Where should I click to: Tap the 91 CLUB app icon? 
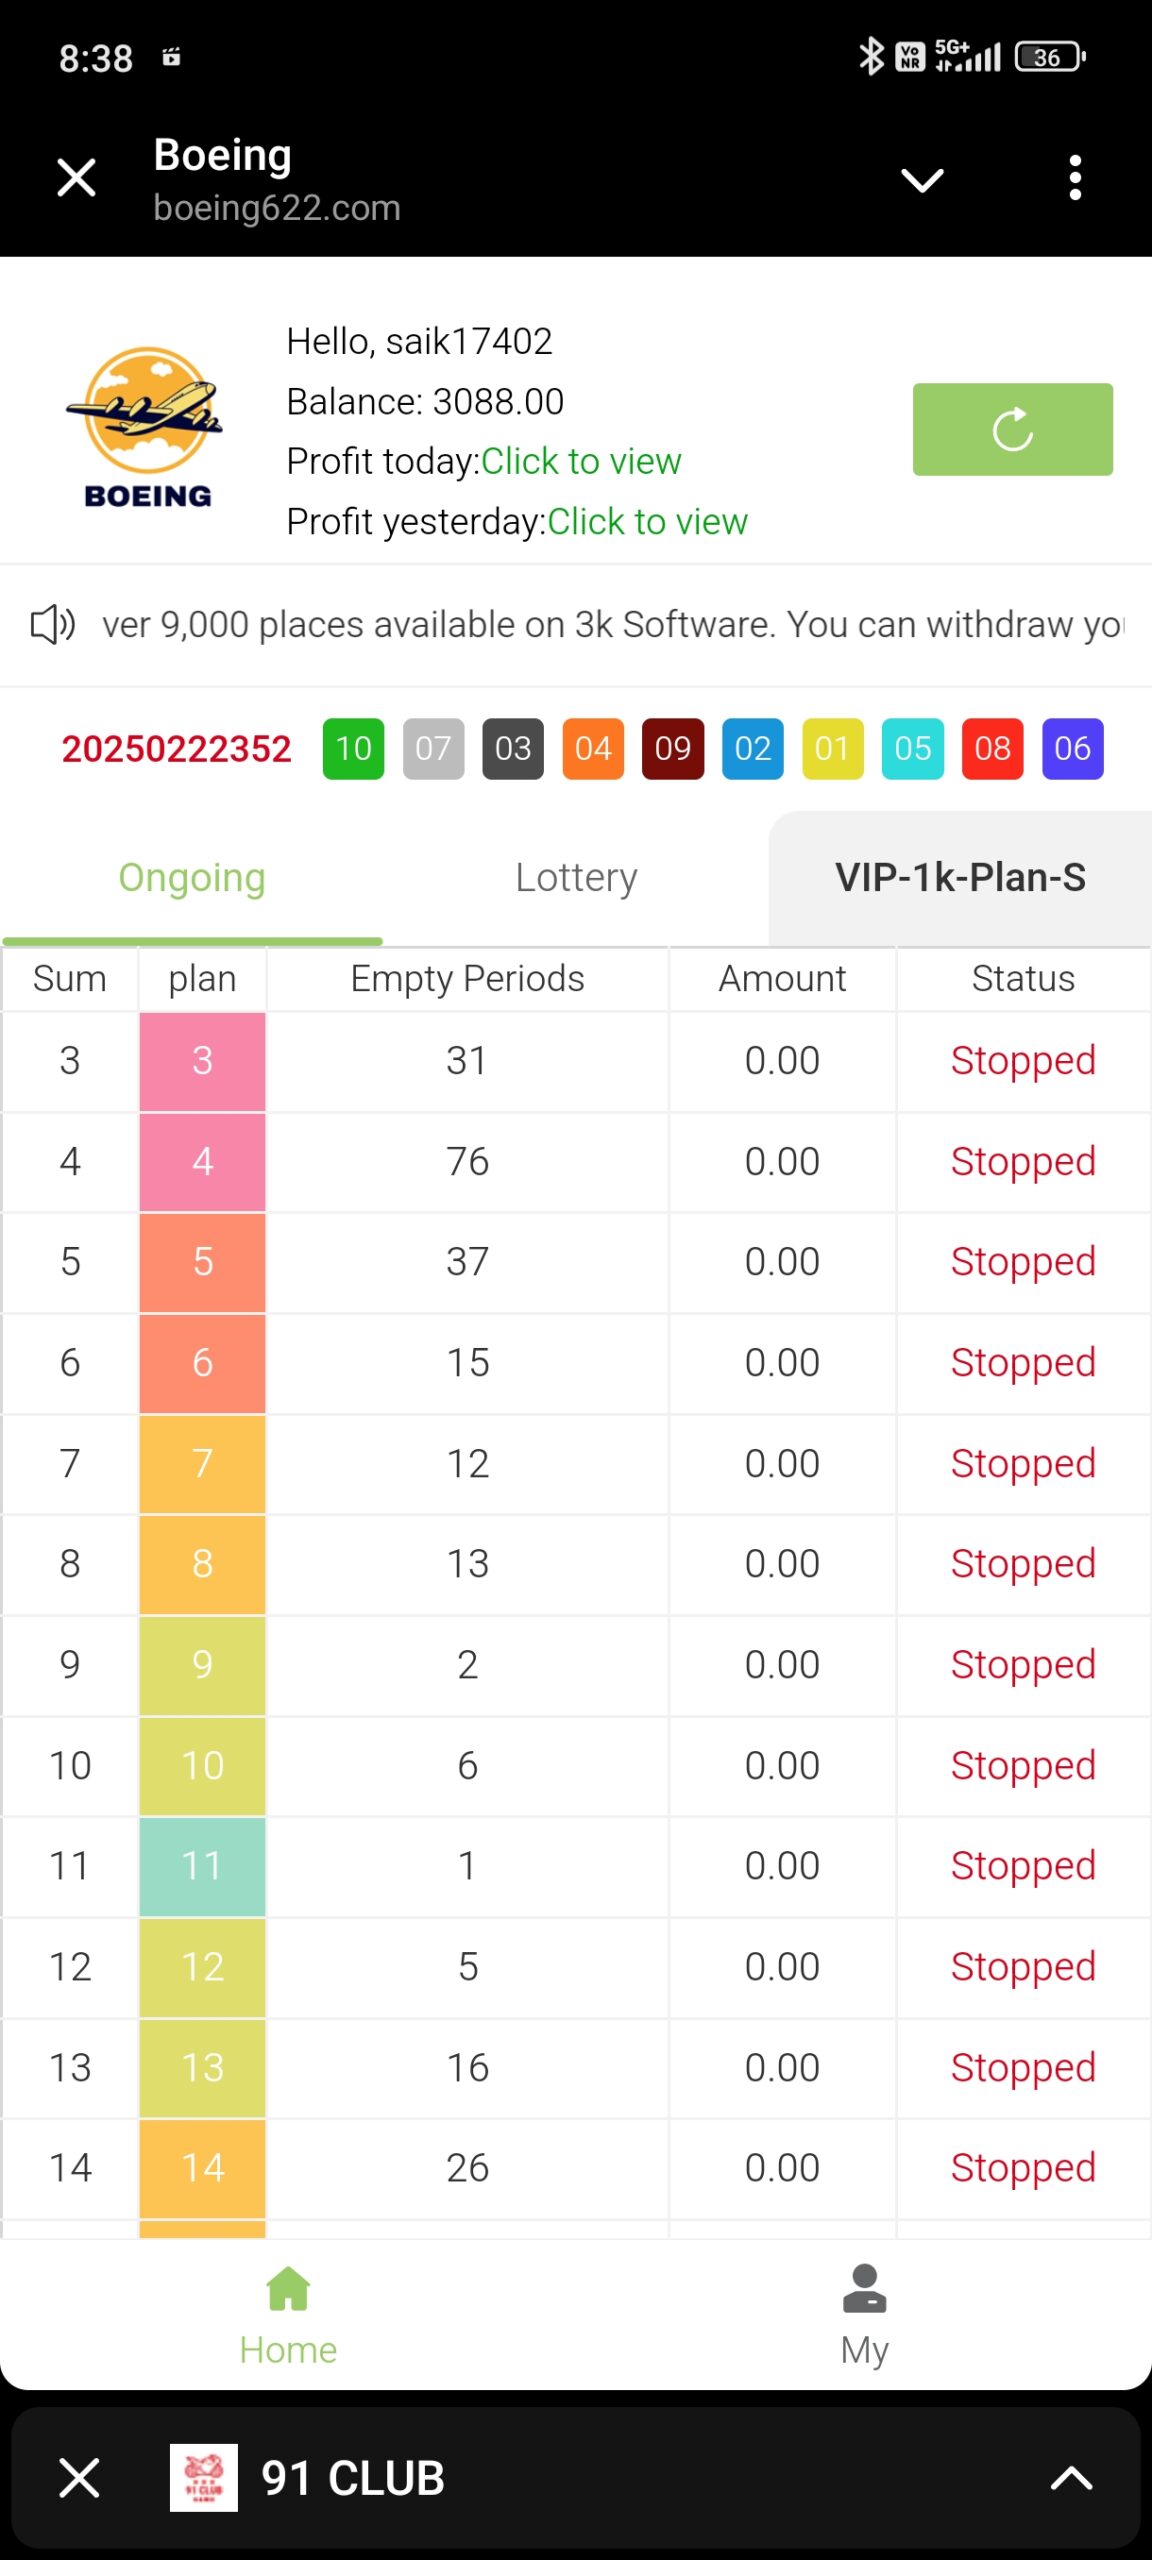204,2477
